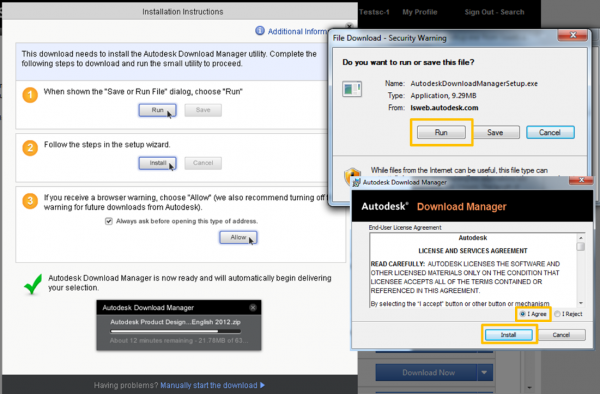The height and width of the screenshot is (394, 600).
Task: Click Run in File Download security warning
Action: pos(441,132)
